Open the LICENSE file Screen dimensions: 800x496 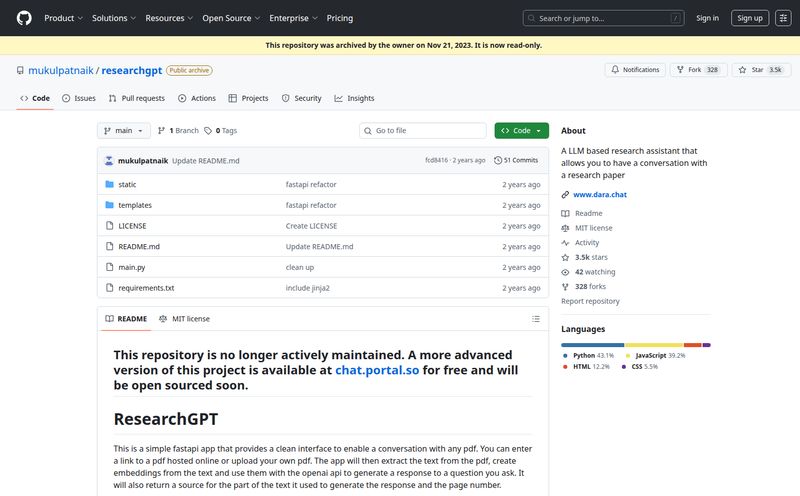[132, 226]
